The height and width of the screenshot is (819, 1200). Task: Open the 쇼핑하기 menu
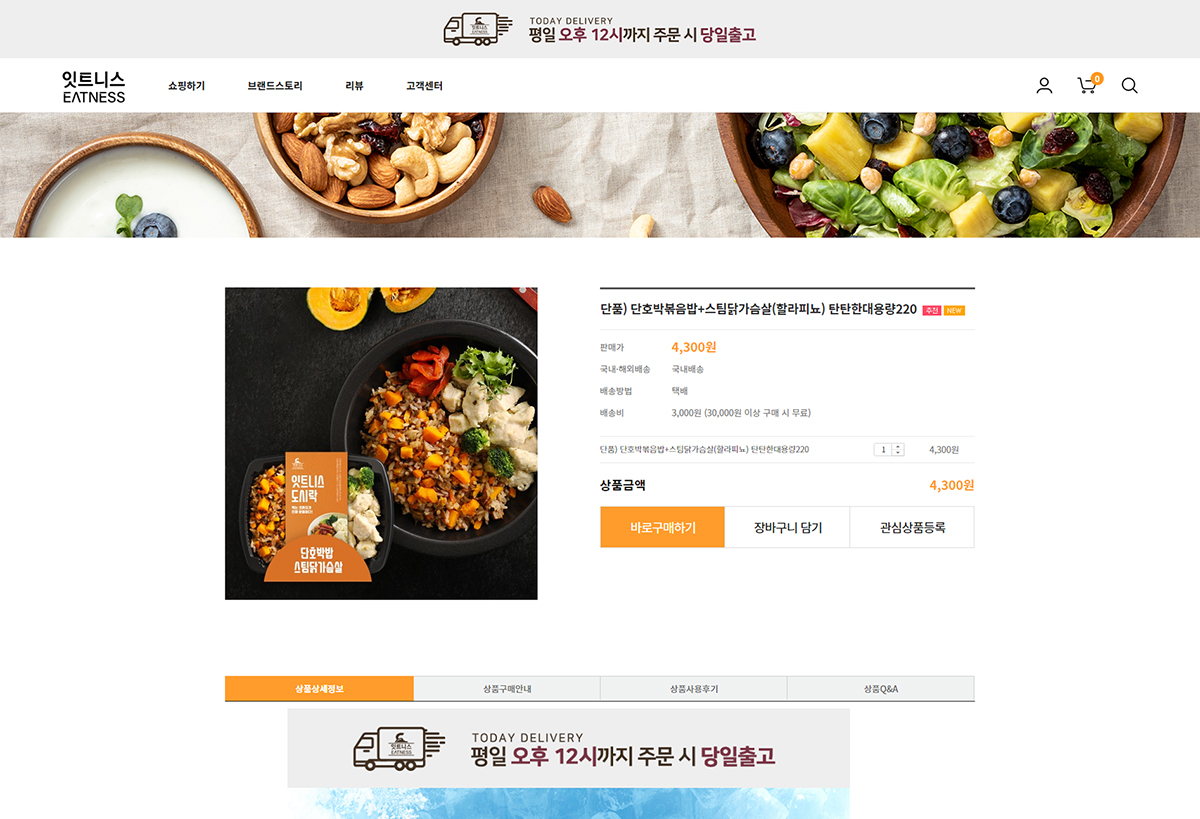186,86
